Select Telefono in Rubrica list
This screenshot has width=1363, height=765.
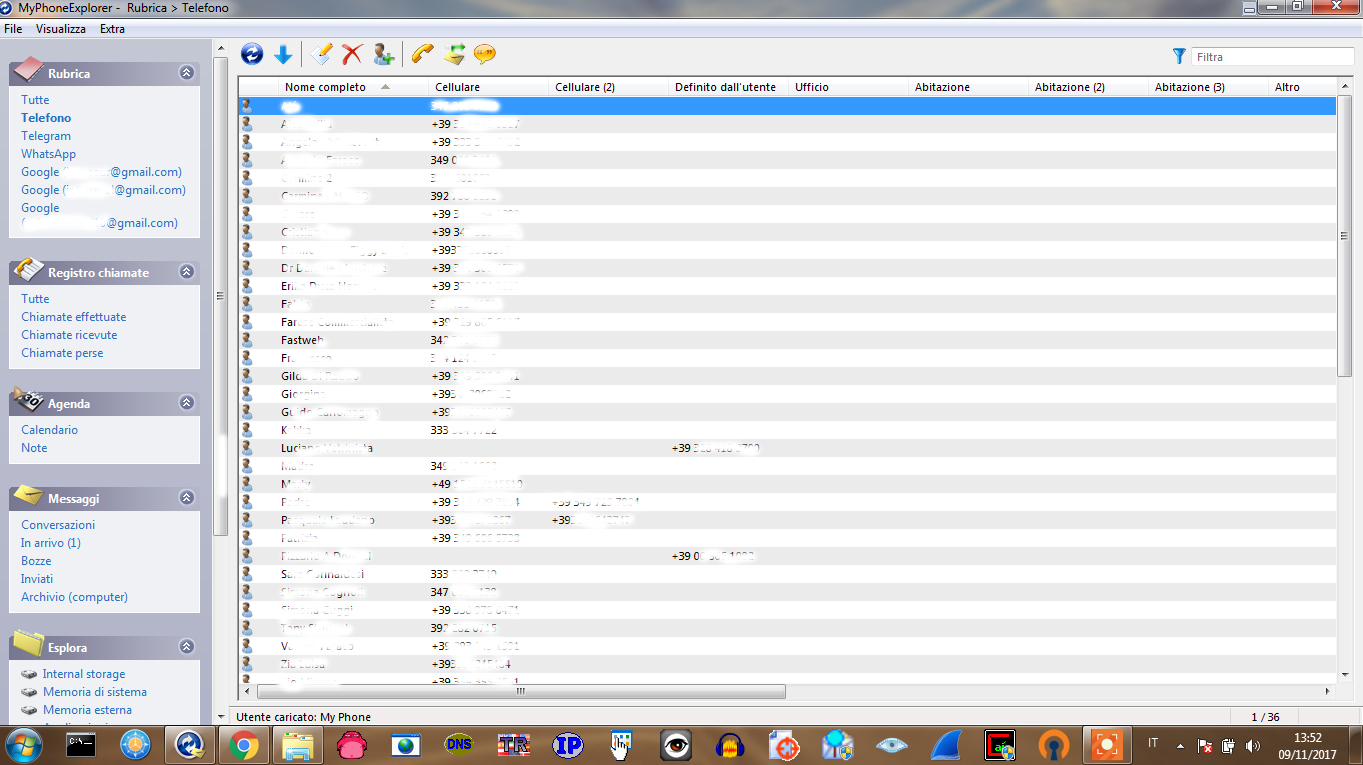pos(46,118)
